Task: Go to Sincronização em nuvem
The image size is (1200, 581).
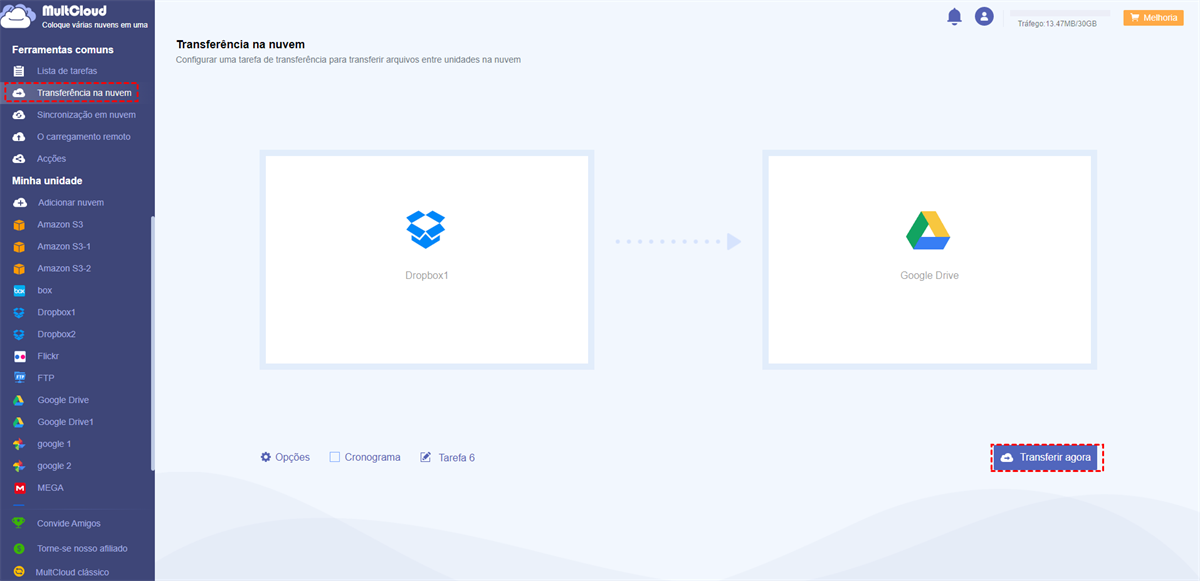Action: [x=86, y=115]
